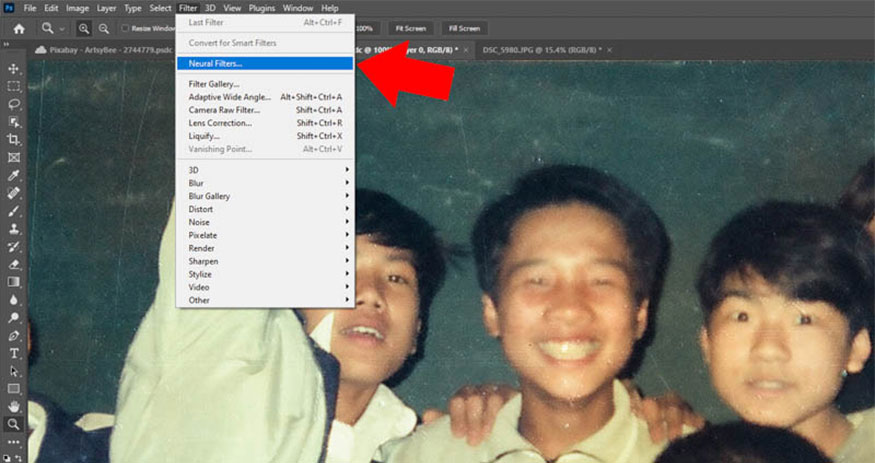Select the Frame tool

click(x=13, y=157)
